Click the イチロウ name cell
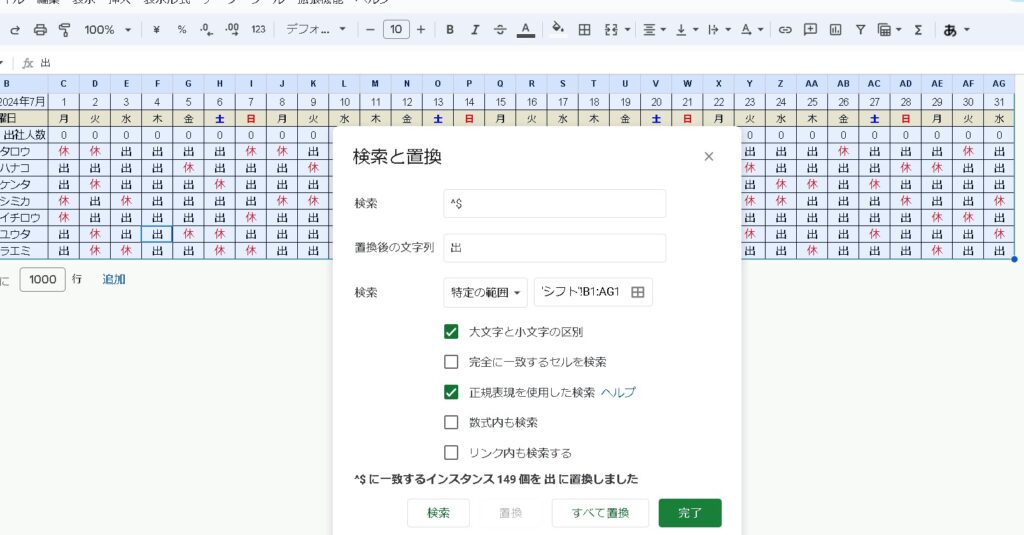Screen dimensions: 1024x535 (24, 217)
